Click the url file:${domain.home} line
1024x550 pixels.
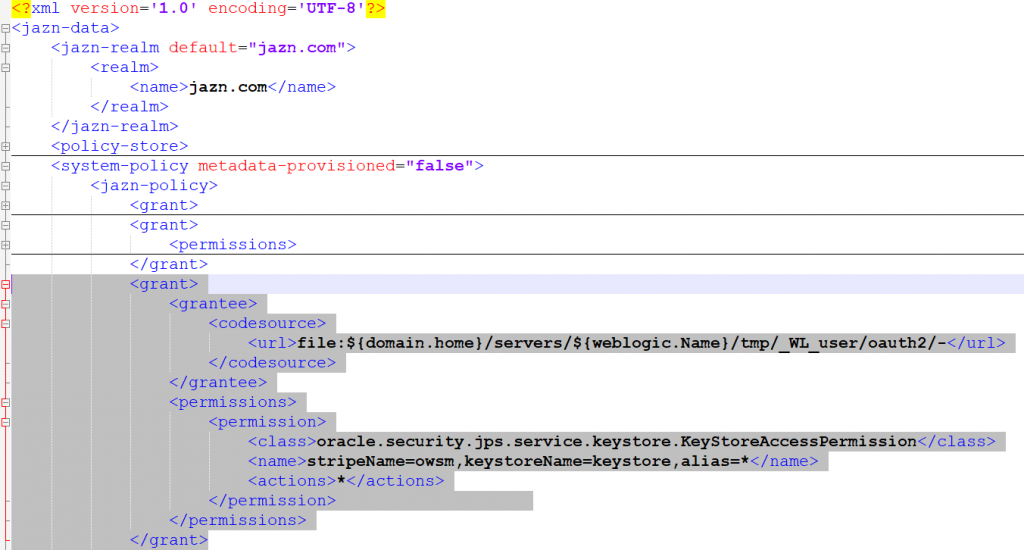click(626, 343)
